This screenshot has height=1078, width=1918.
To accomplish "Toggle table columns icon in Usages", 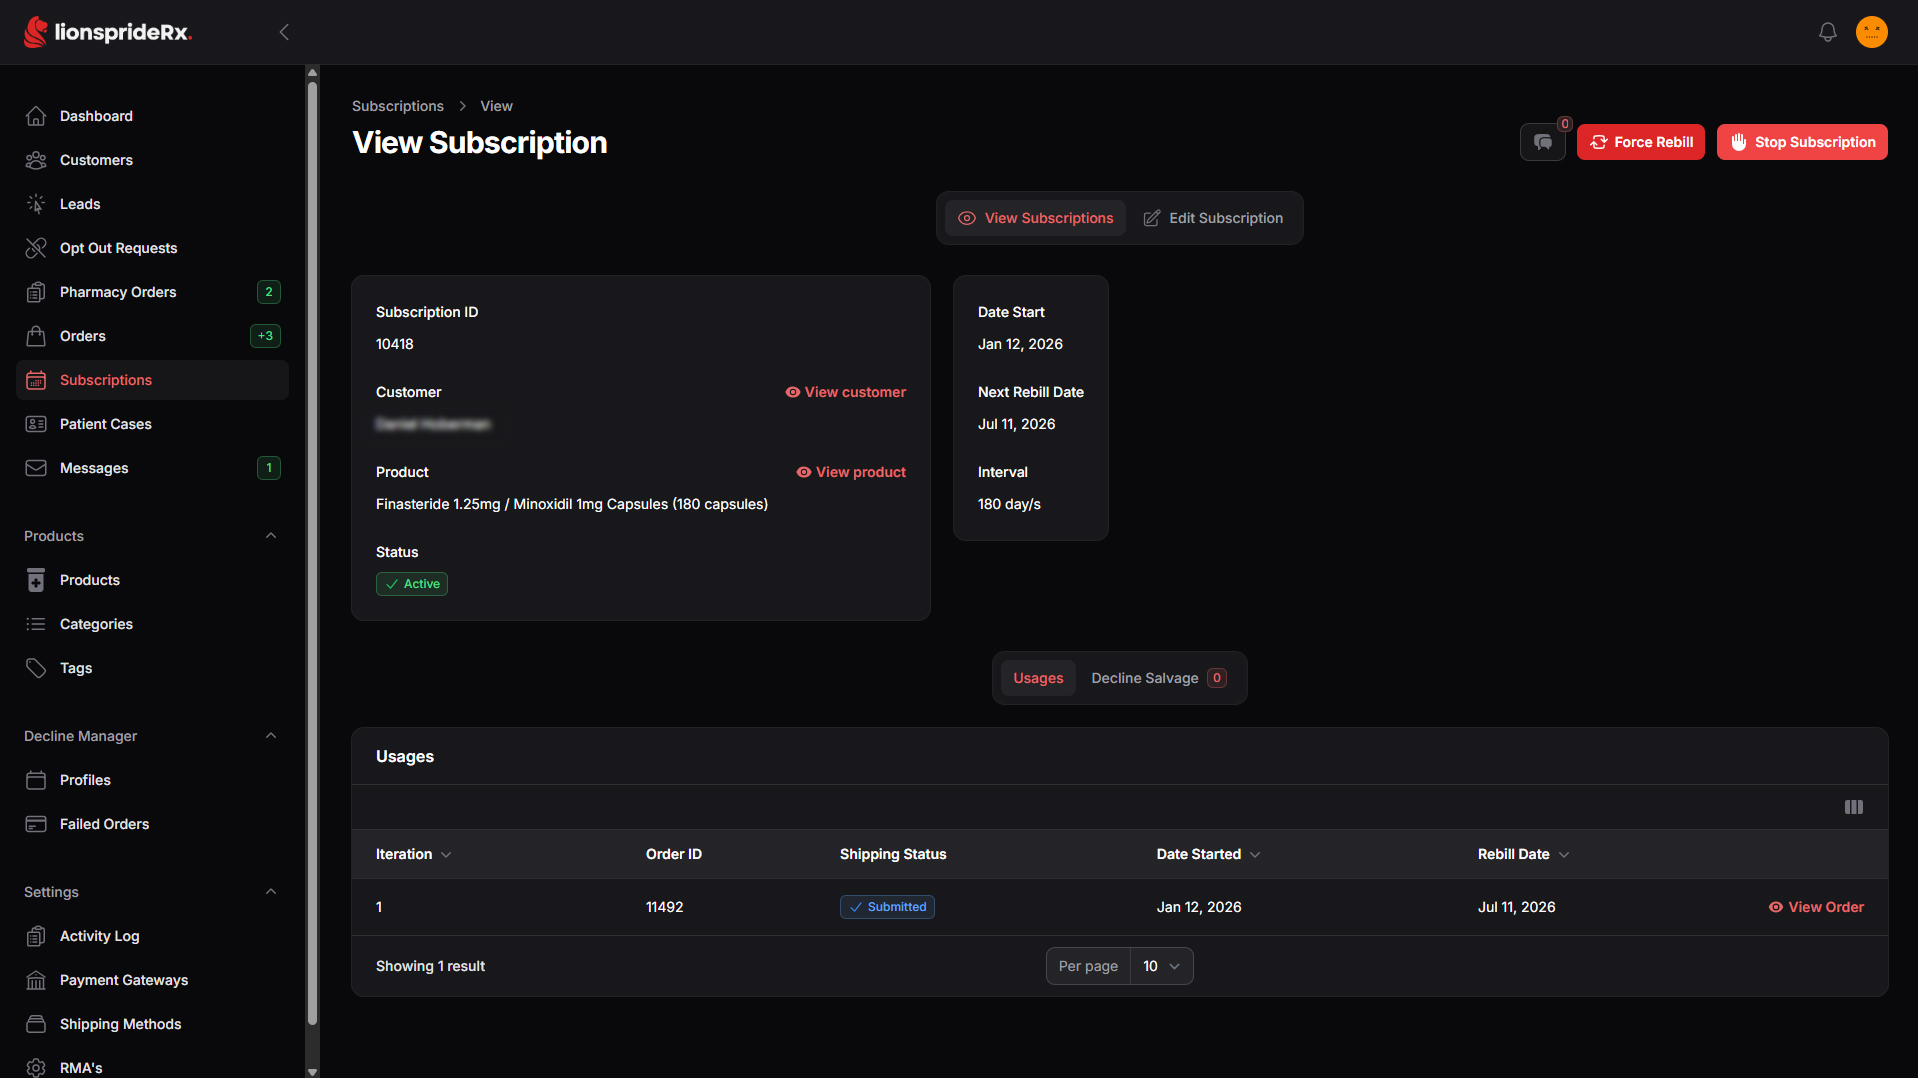I will (1853, 807).
